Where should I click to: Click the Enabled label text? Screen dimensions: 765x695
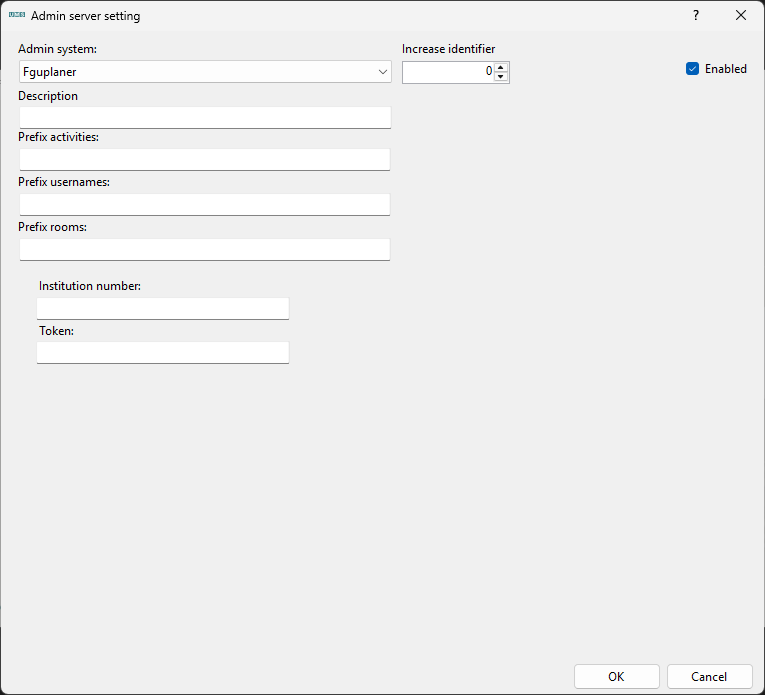coord(725,69)
